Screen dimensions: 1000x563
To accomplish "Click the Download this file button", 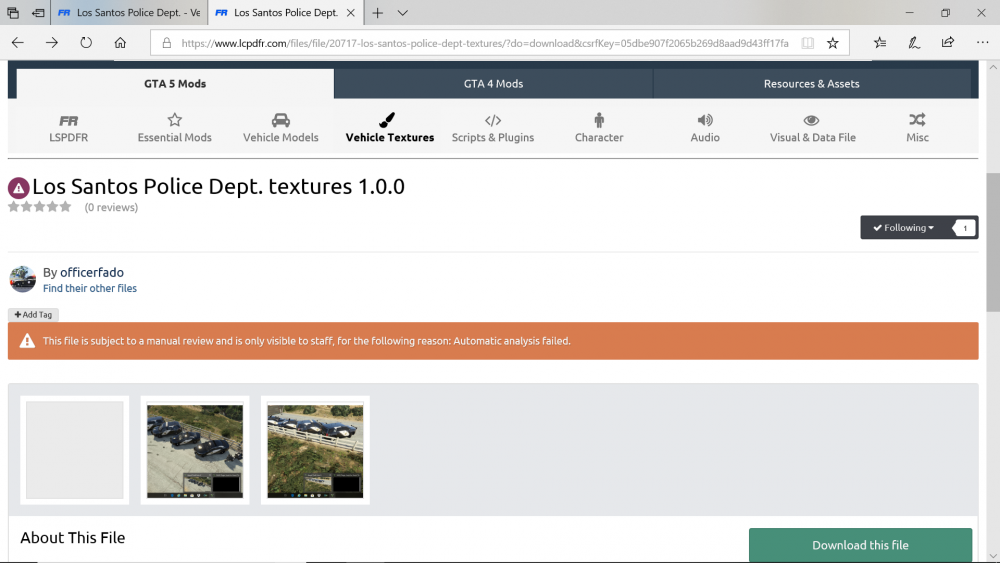I will pos(860,545).
